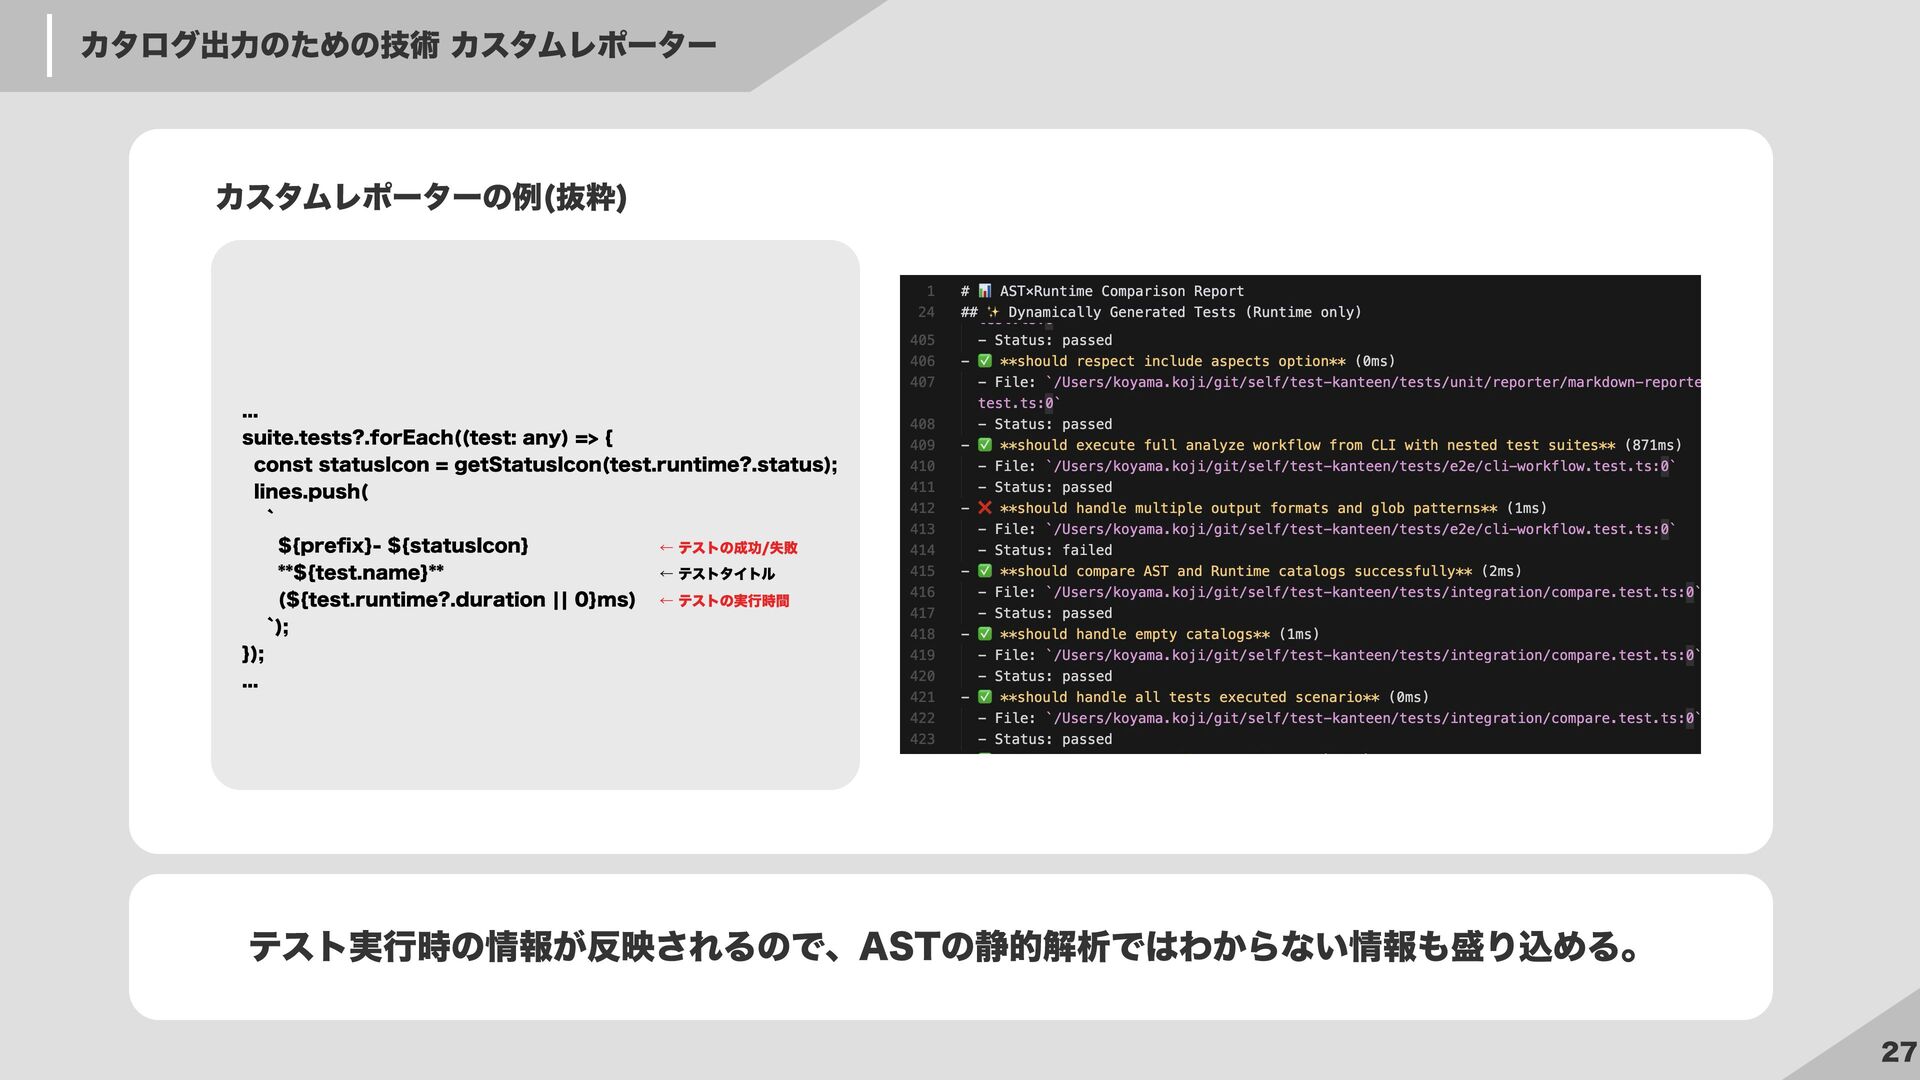Viewport: 1920px width, 1080px height.
Task: Click checkmark box beside 'should handle empty catalogs'
Action: [x=985, y=634]
